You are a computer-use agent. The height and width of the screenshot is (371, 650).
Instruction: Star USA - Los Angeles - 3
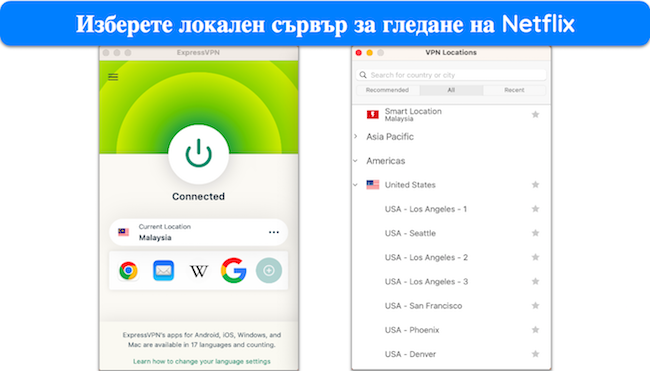[535, 281]
